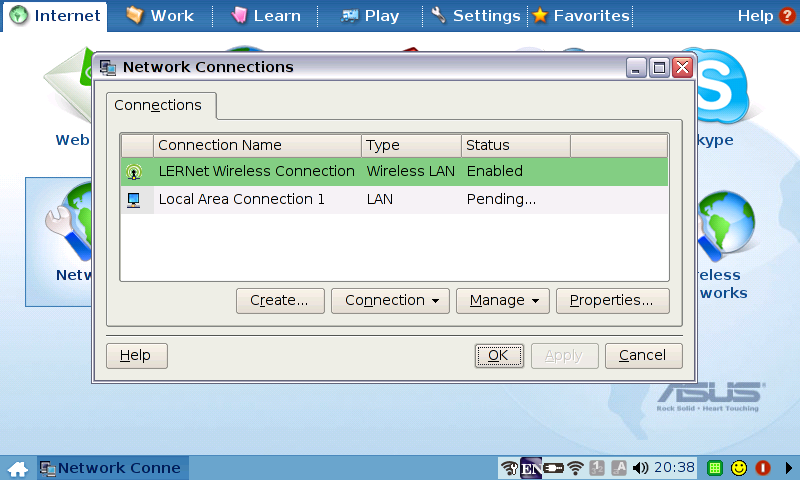Viewport: 800px width, 480px height.
Task: Expand the Connection dropdown button
Action: pos(390,300)
